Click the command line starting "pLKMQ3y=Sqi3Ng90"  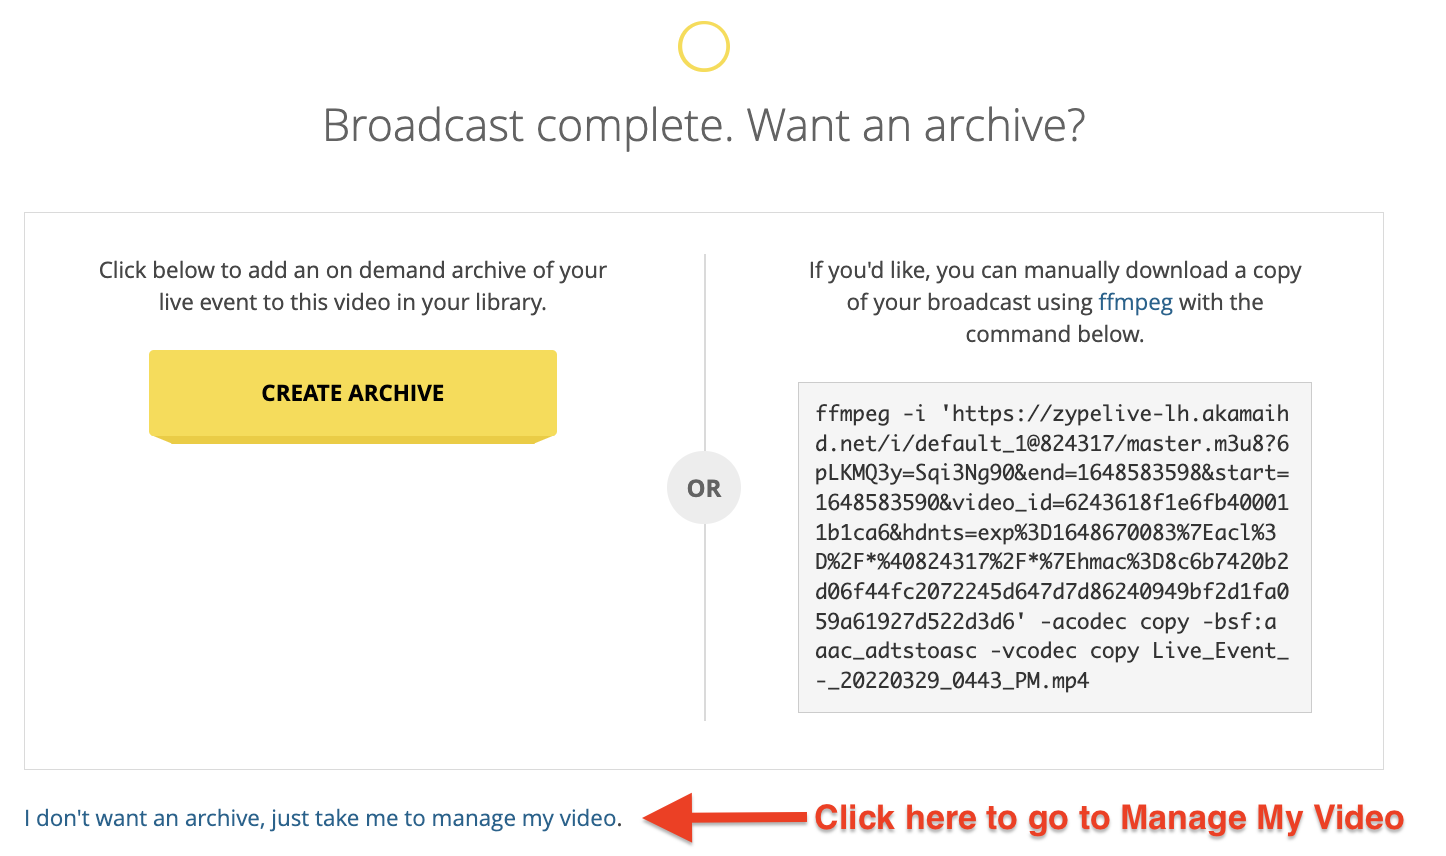[1052, 472]
